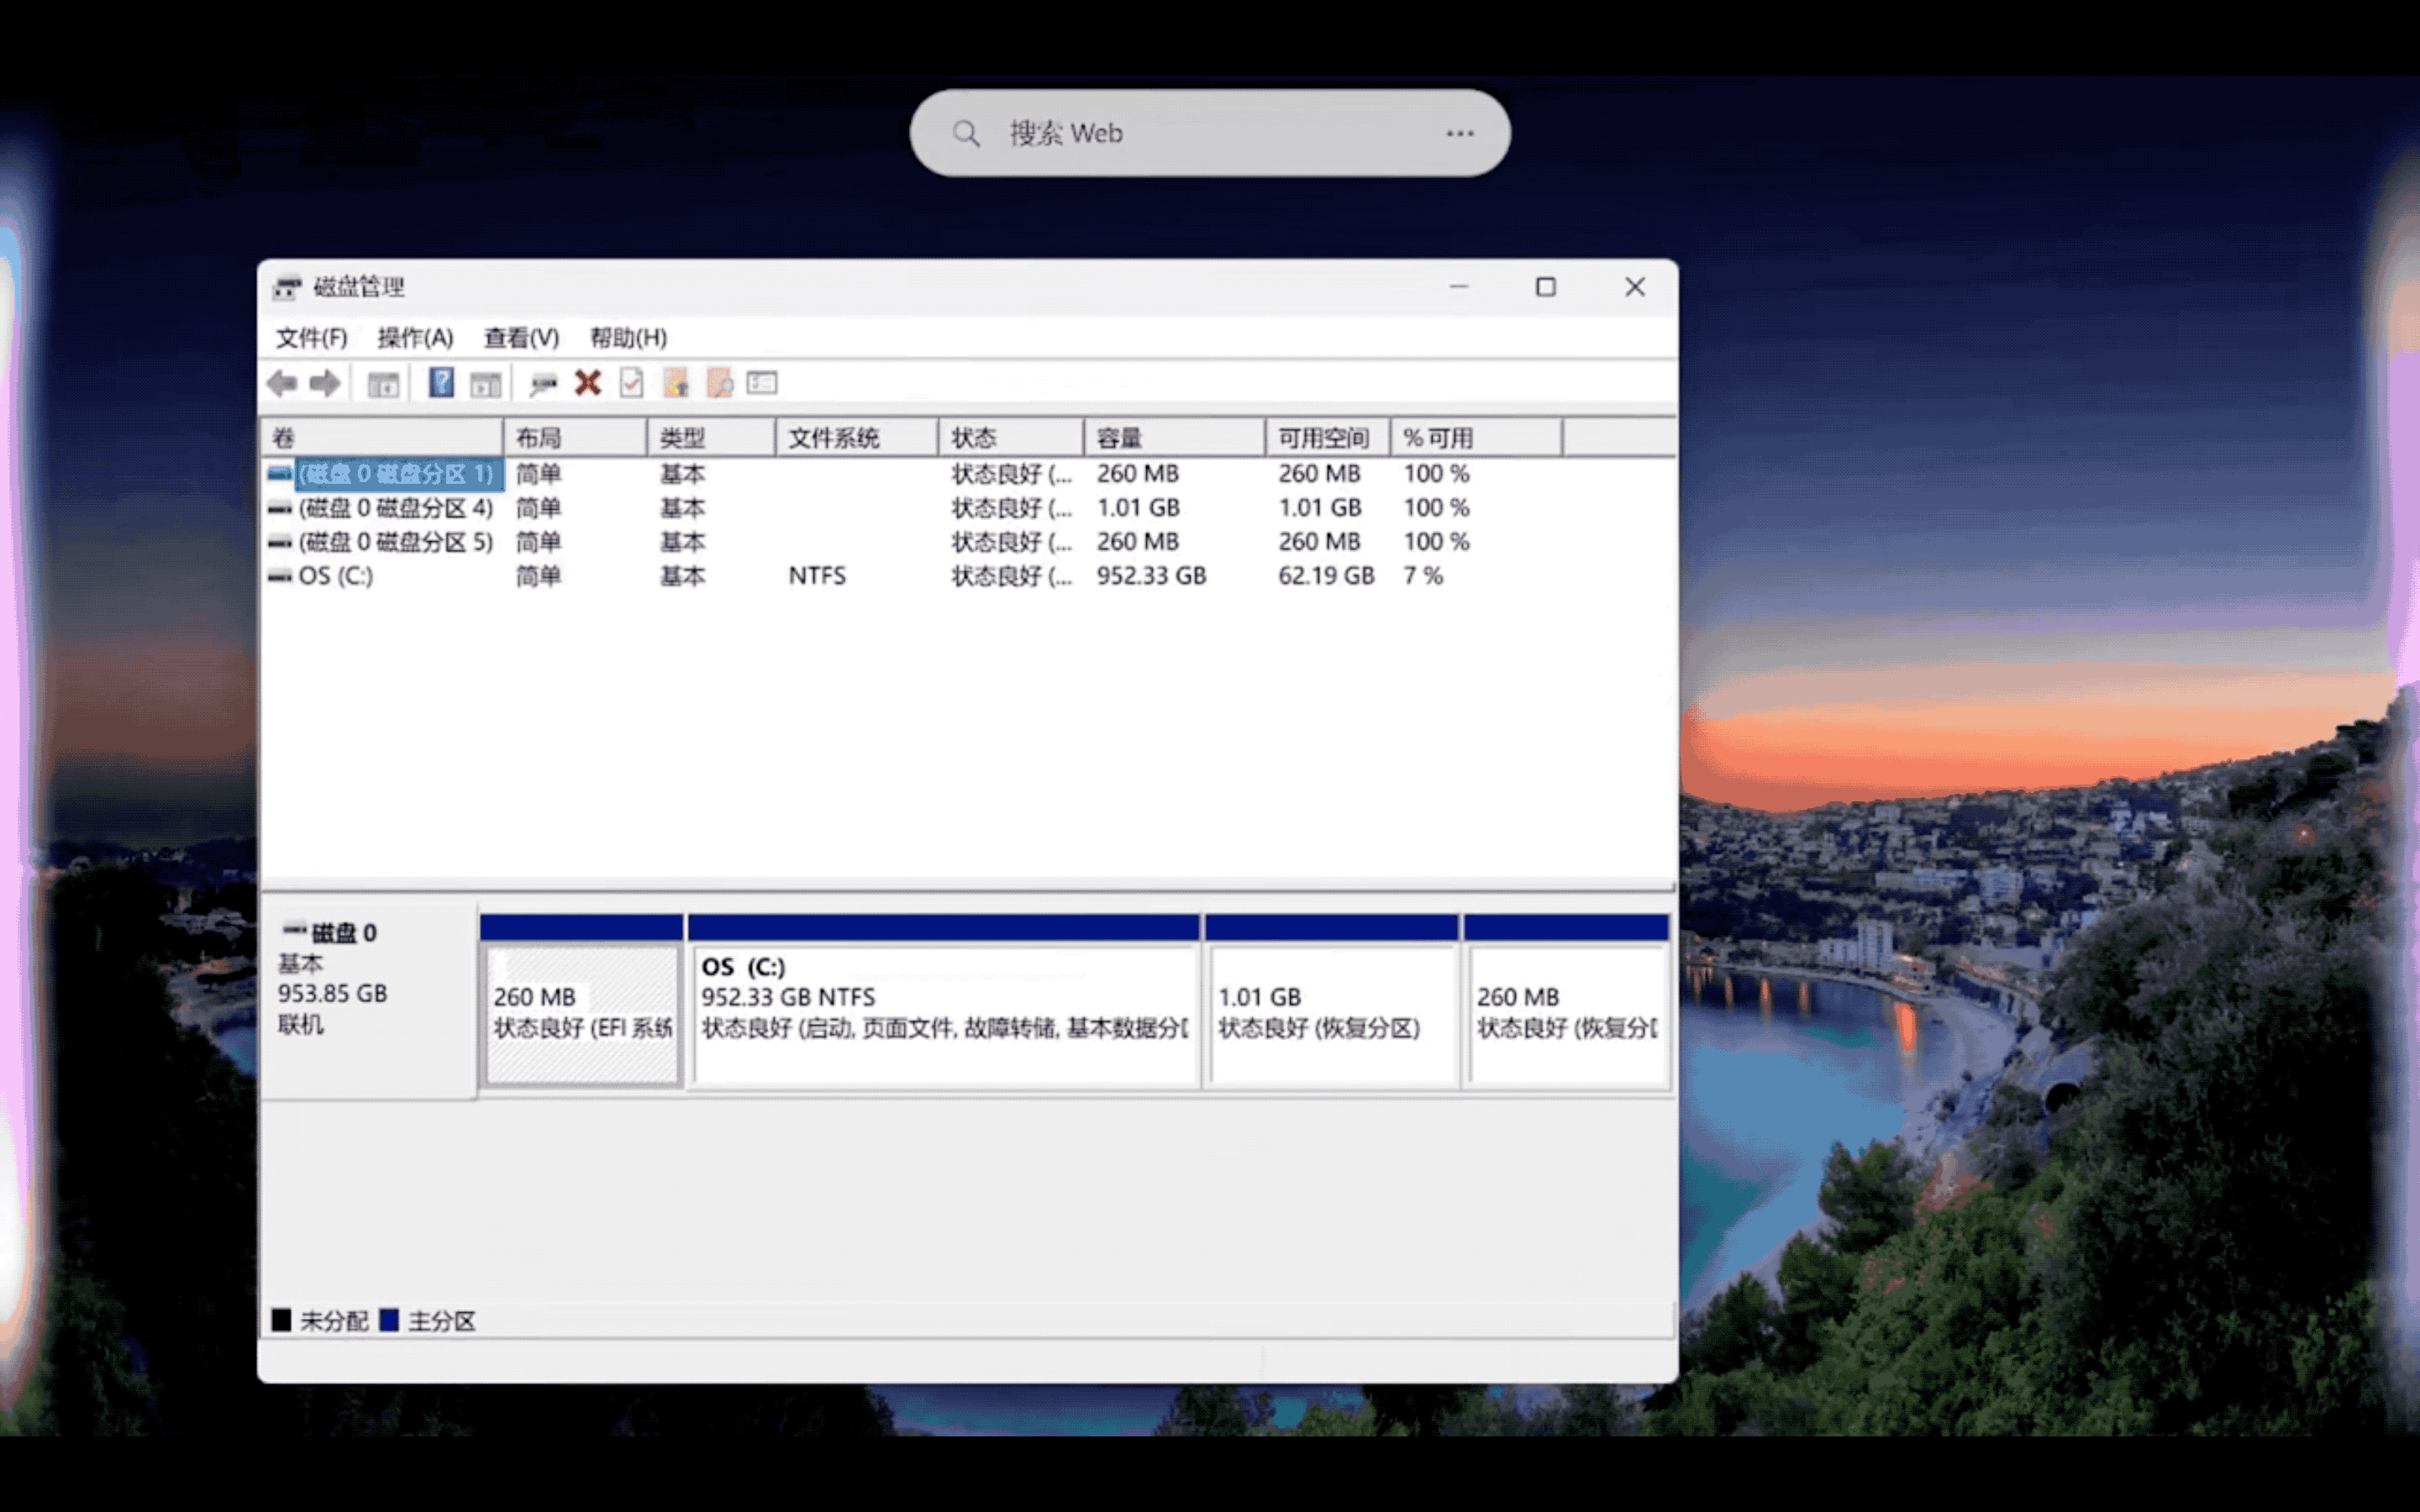
Task: Click the Back arrow toolbar icon
Action: [x=282, y=383]
